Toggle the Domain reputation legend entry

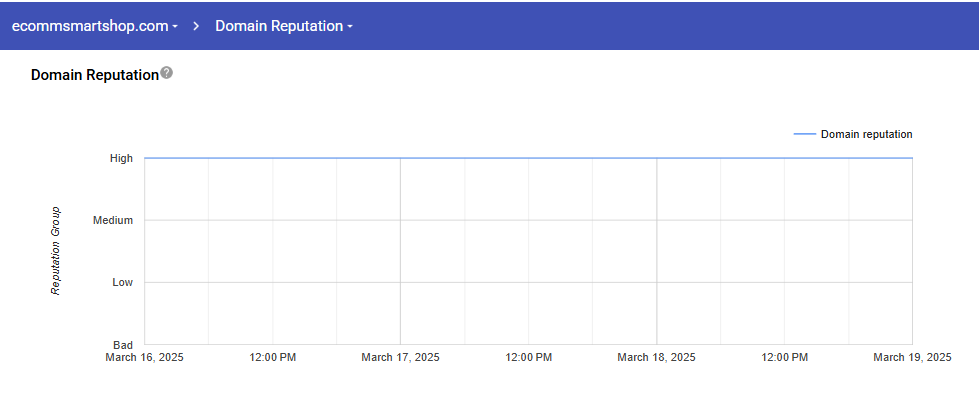(x=853, y=134)
